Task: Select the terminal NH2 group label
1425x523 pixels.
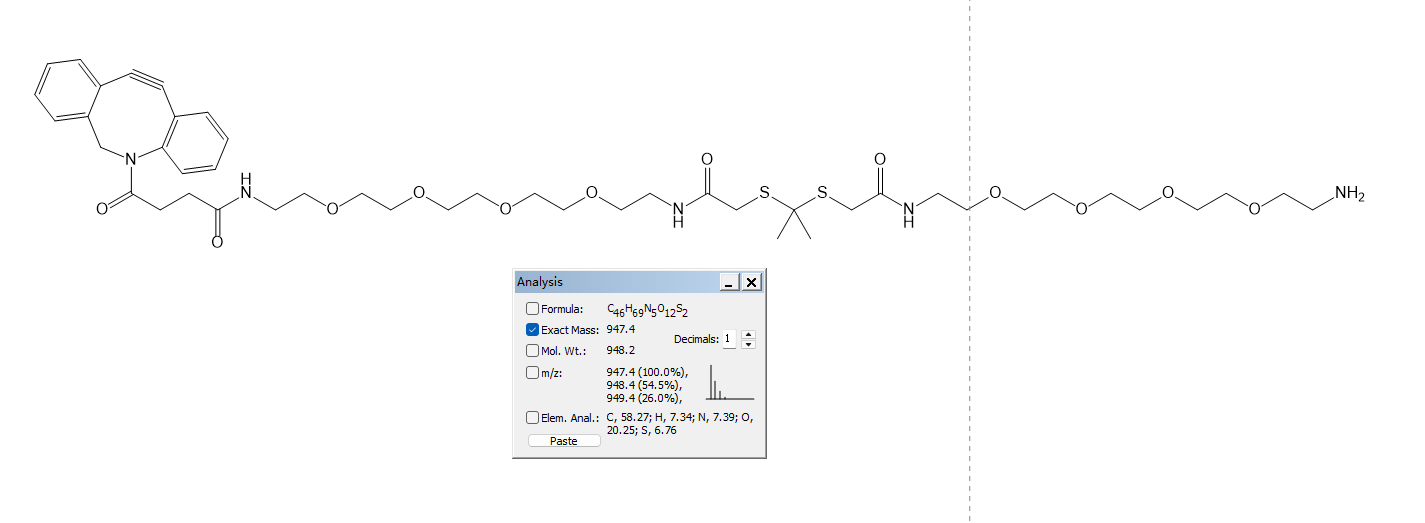Action: pos(1350,195)
